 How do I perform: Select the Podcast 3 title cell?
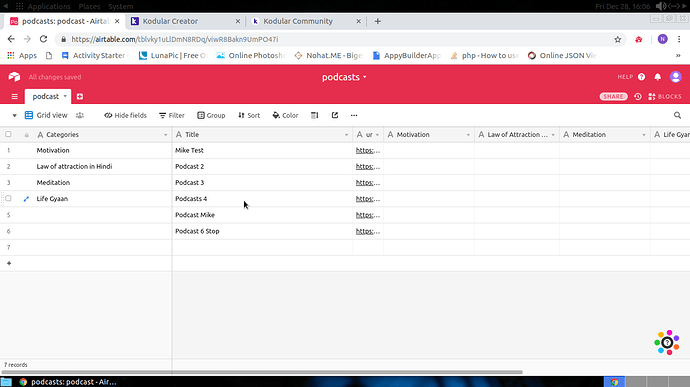pyautogui.click(x=262, y=183)
